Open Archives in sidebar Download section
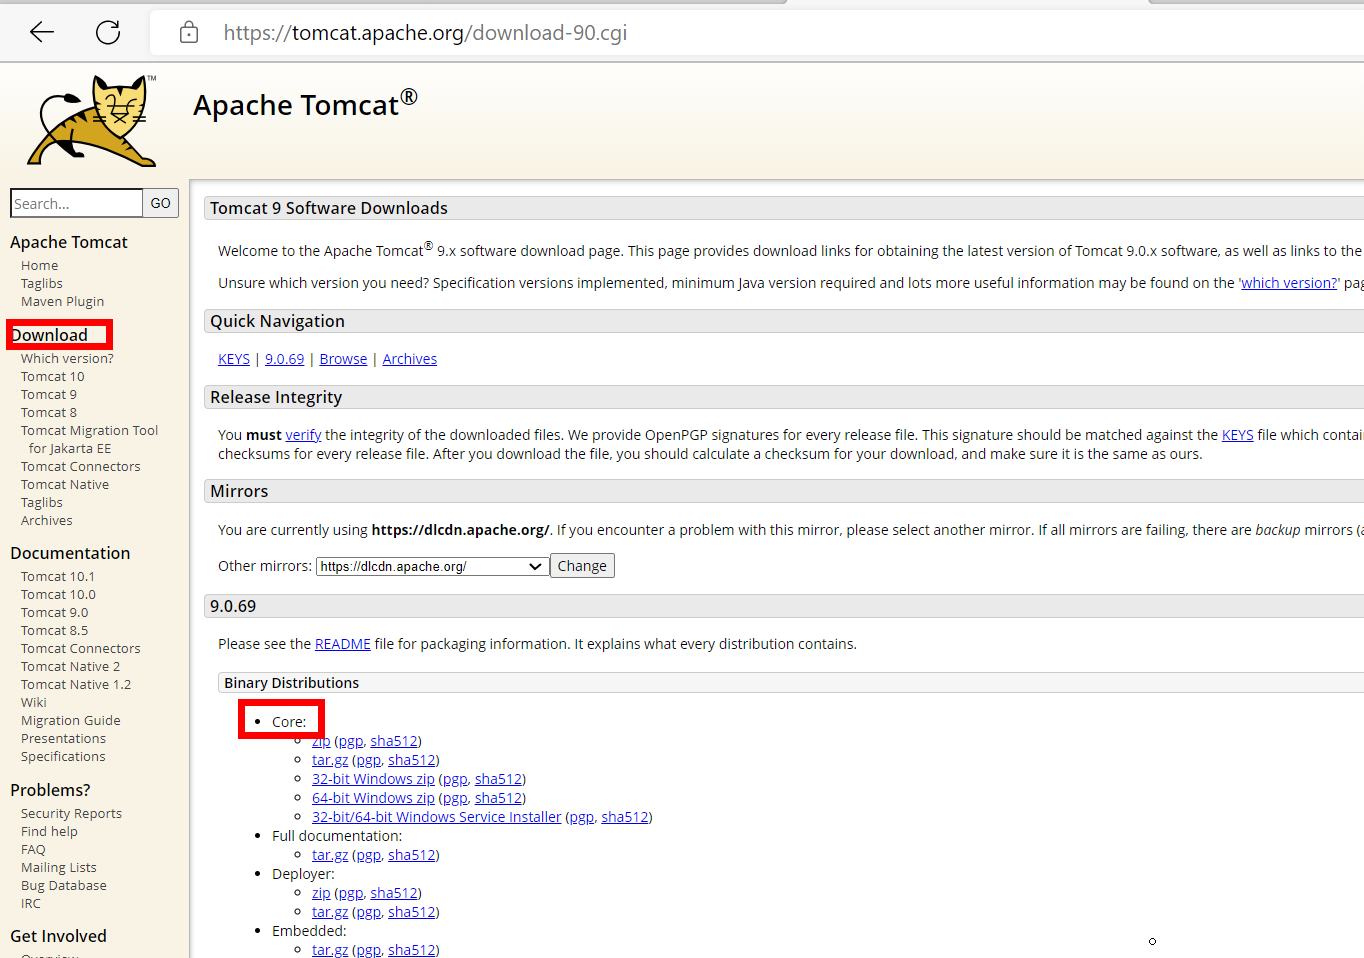Viewport: 1364px width, 958px height. (47, 521)
